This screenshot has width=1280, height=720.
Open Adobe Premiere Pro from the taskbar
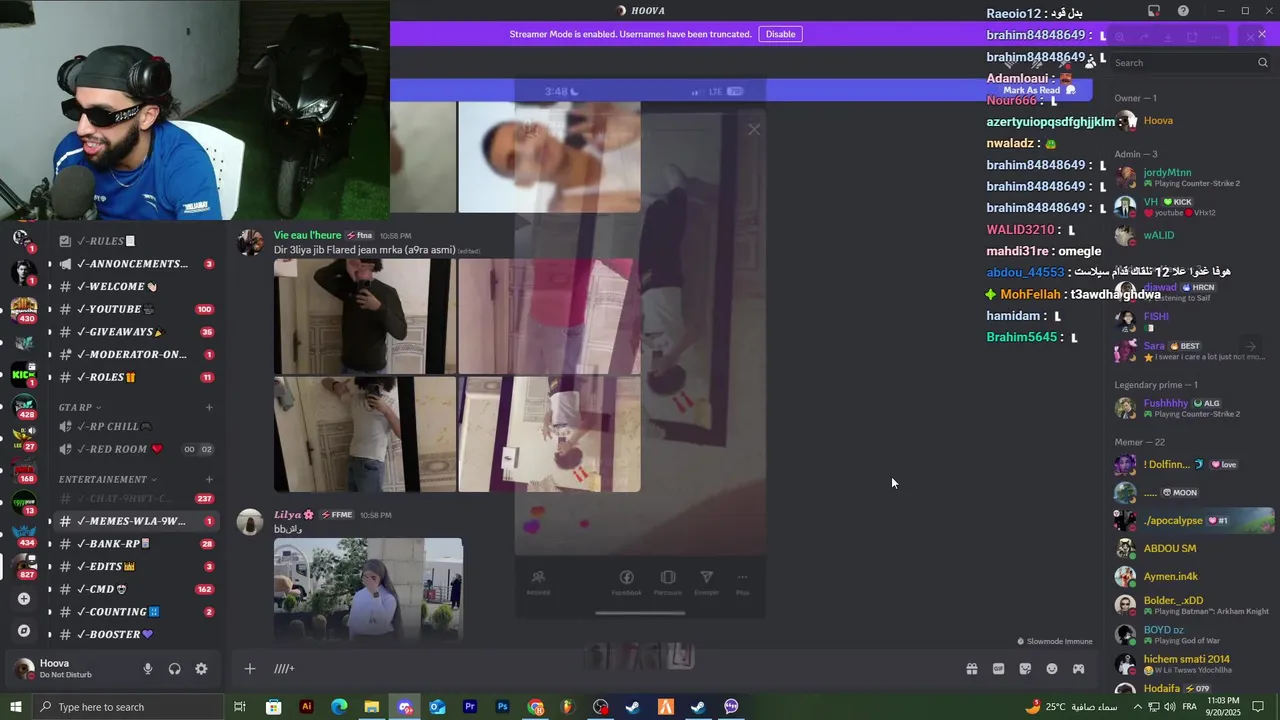point(470,707)
